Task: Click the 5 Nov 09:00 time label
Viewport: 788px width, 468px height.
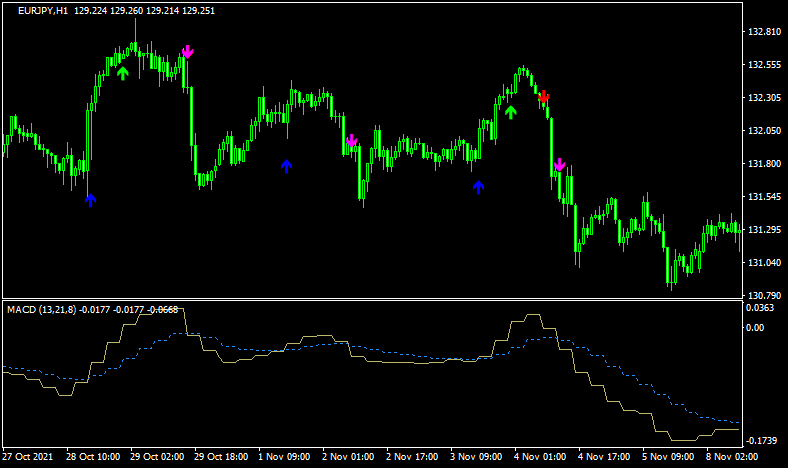Action: (668, 457)
